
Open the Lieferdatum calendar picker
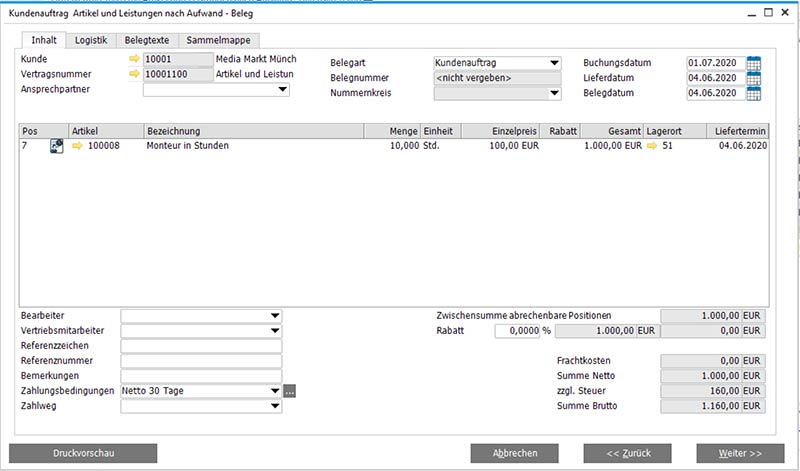[x=753, y=79]
